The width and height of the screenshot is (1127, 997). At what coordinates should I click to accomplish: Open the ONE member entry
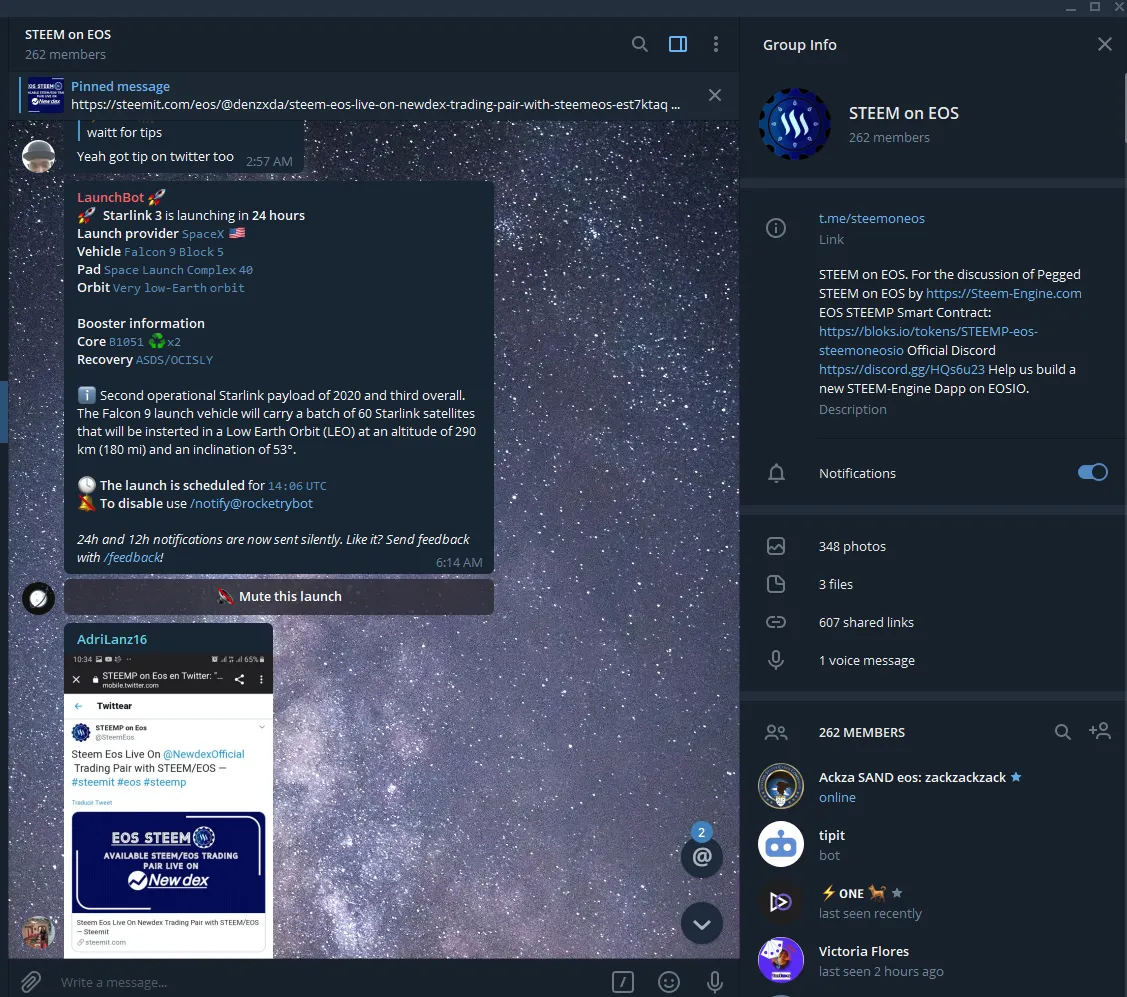tap(933, 903)
